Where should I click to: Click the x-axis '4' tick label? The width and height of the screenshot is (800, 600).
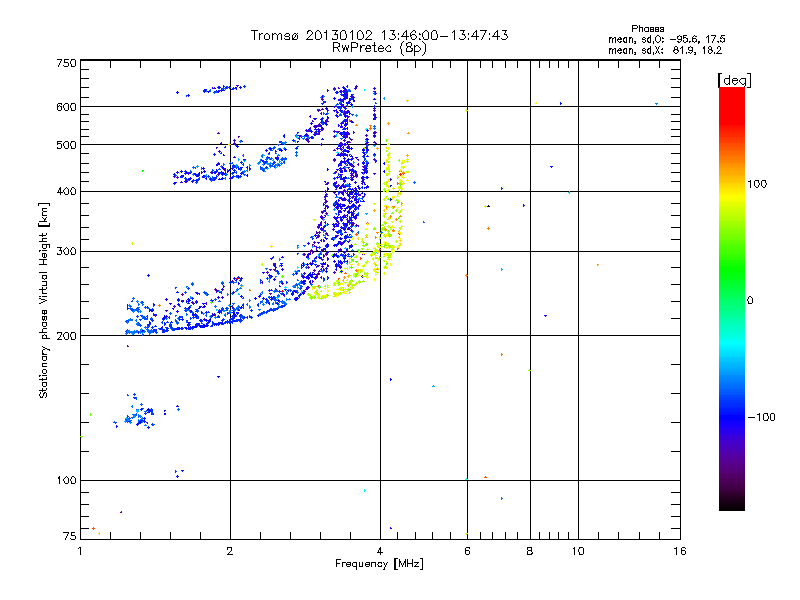(380, 551)
